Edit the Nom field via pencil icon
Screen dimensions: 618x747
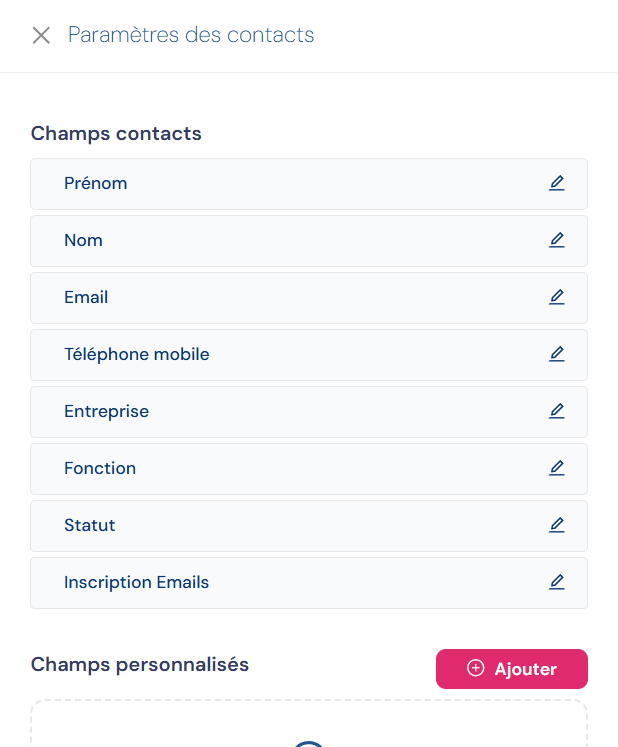(x=557, y=241)
